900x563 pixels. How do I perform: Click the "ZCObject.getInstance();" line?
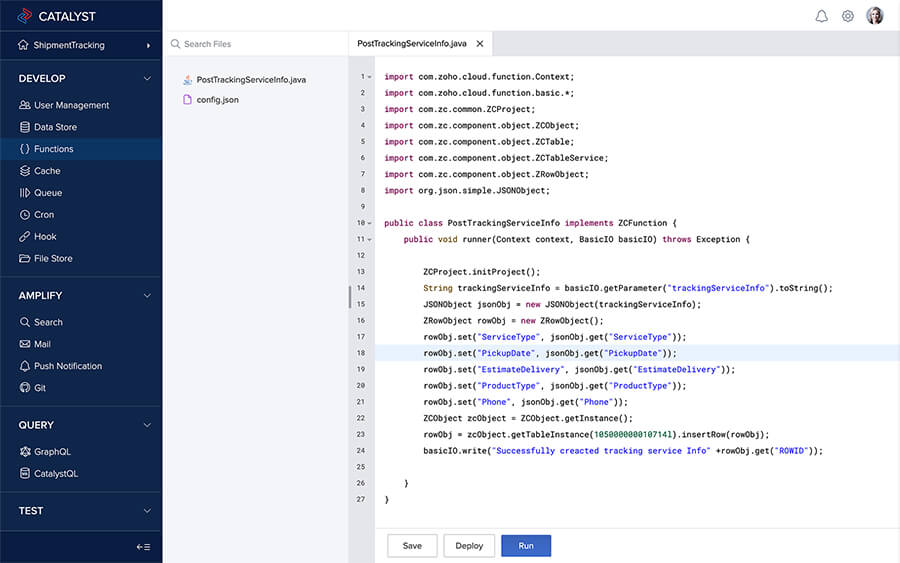click(528, 418)
